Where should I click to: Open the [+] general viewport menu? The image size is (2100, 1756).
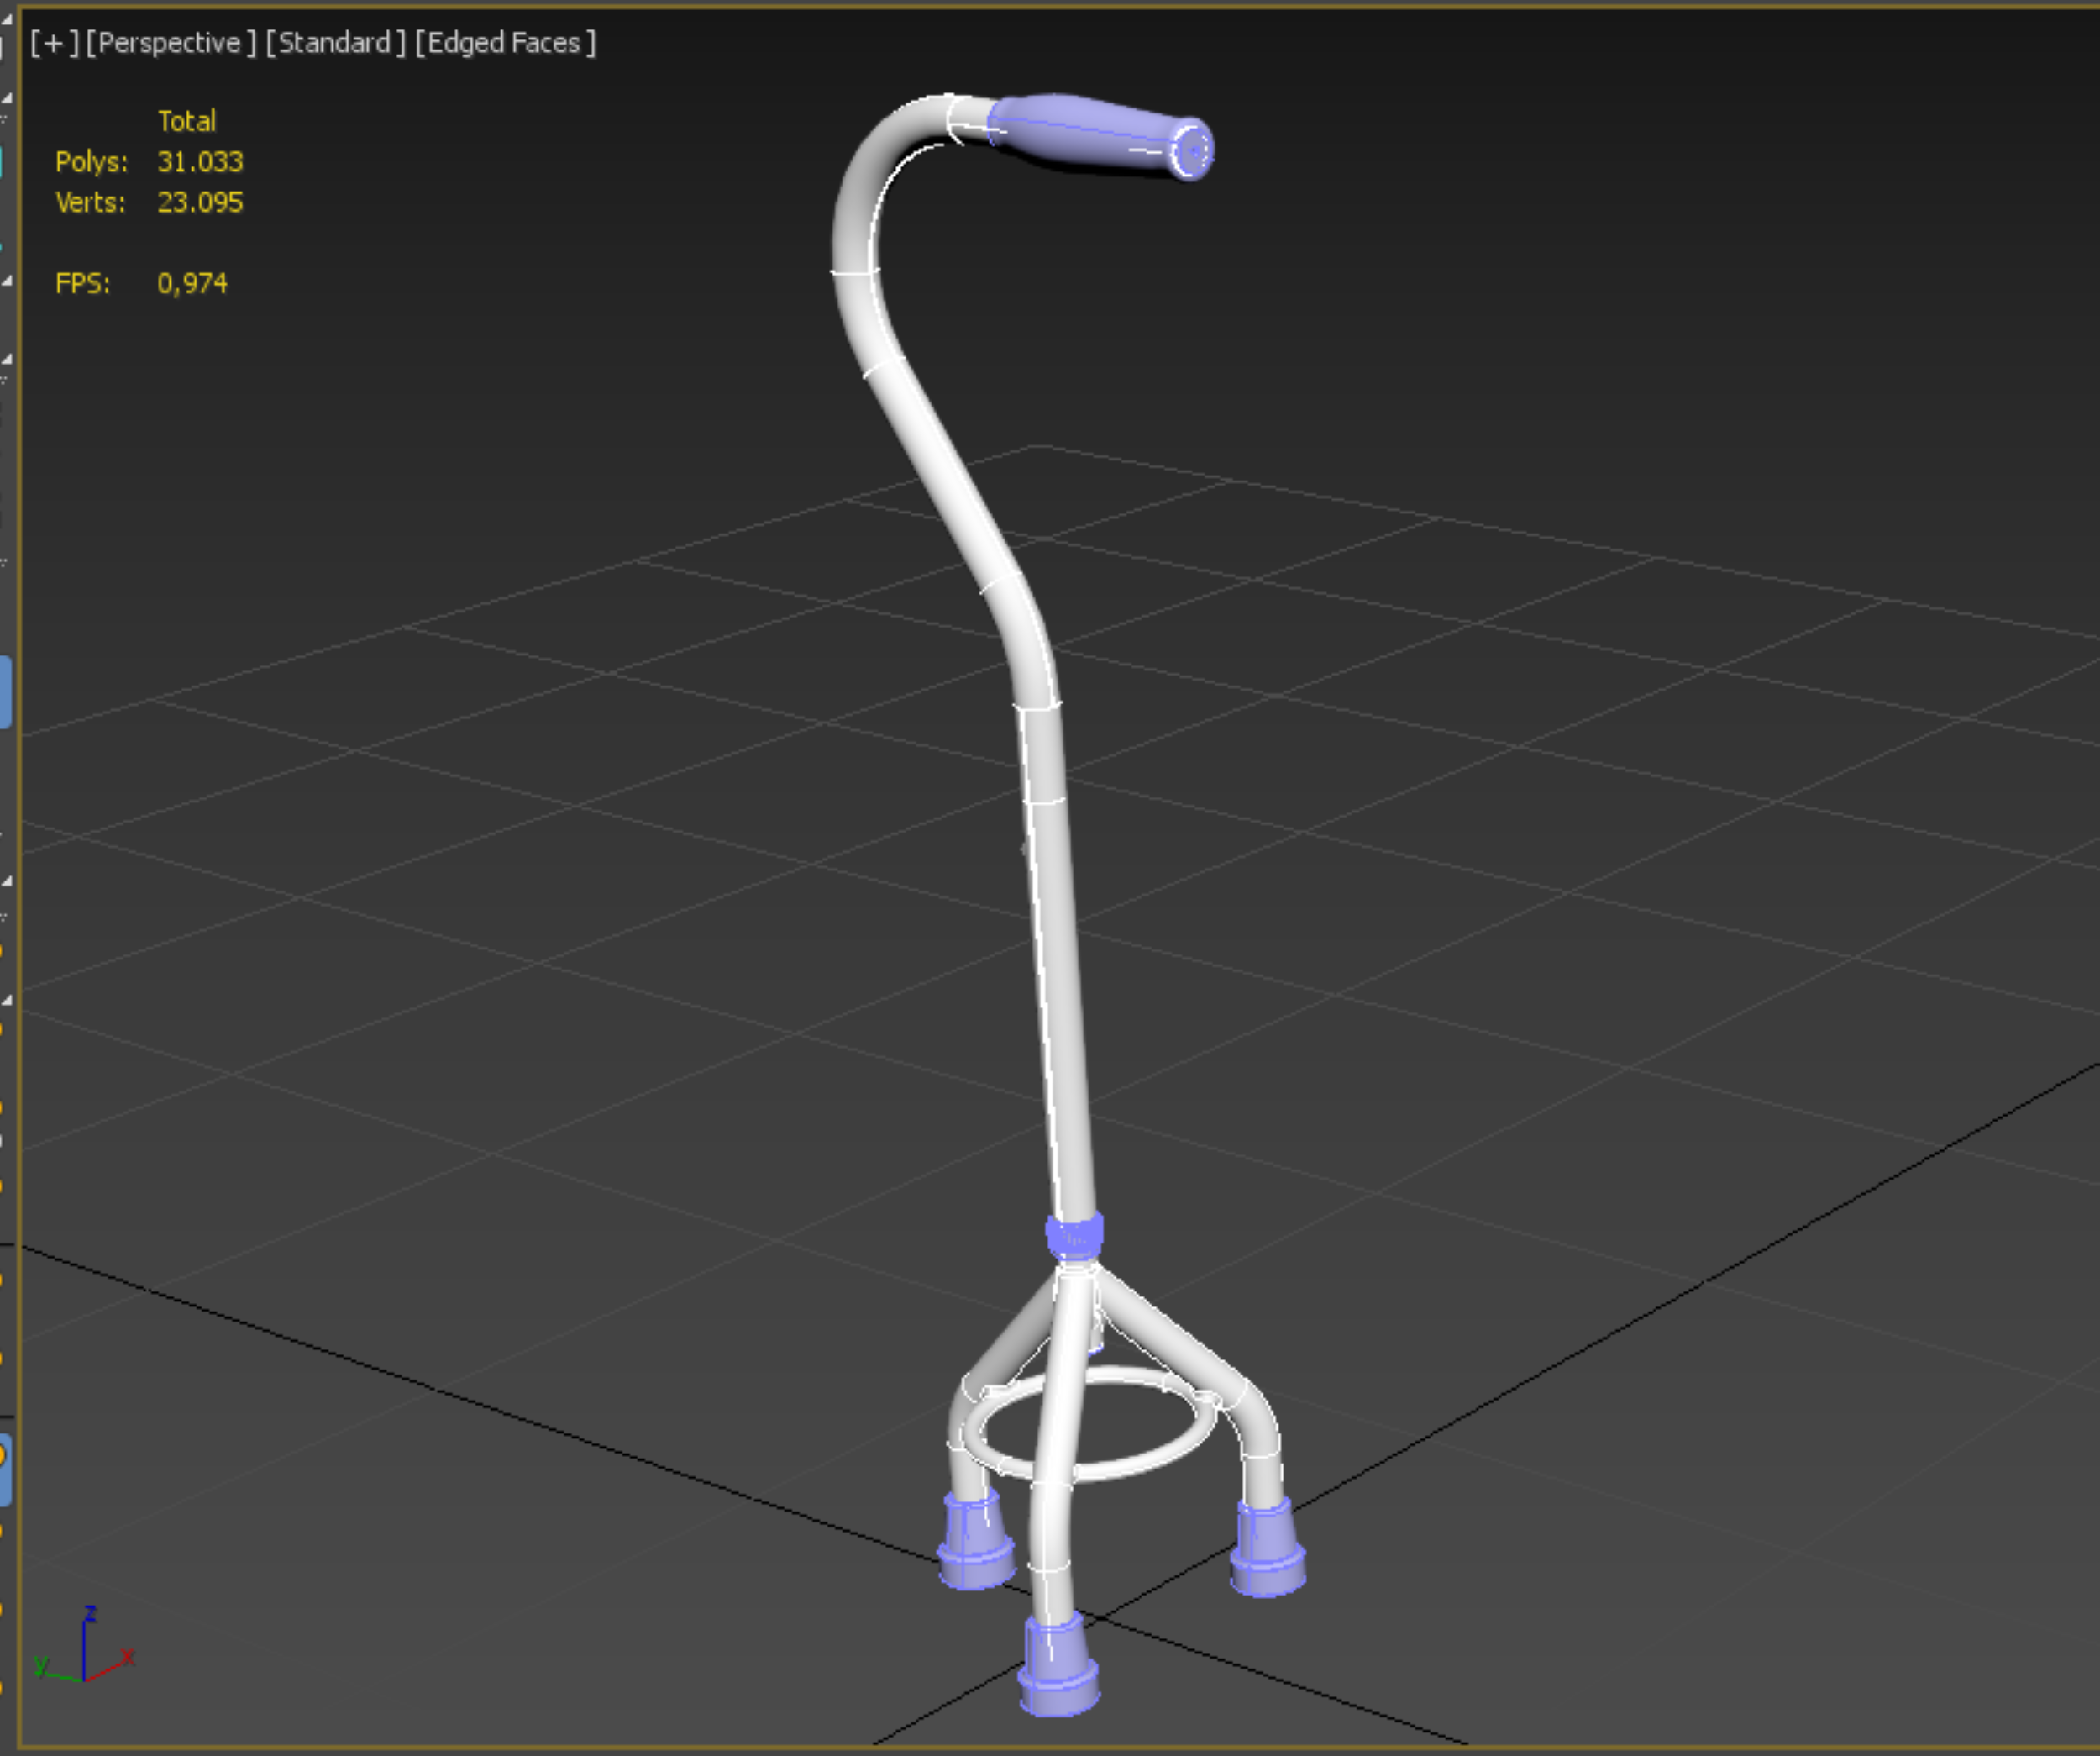coord(54,43)
